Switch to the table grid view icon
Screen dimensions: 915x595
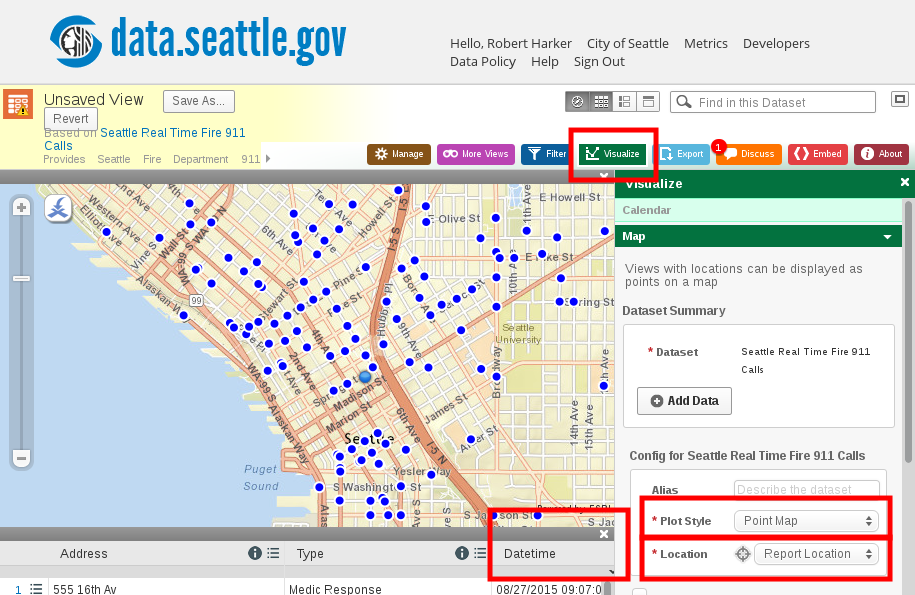601,102
